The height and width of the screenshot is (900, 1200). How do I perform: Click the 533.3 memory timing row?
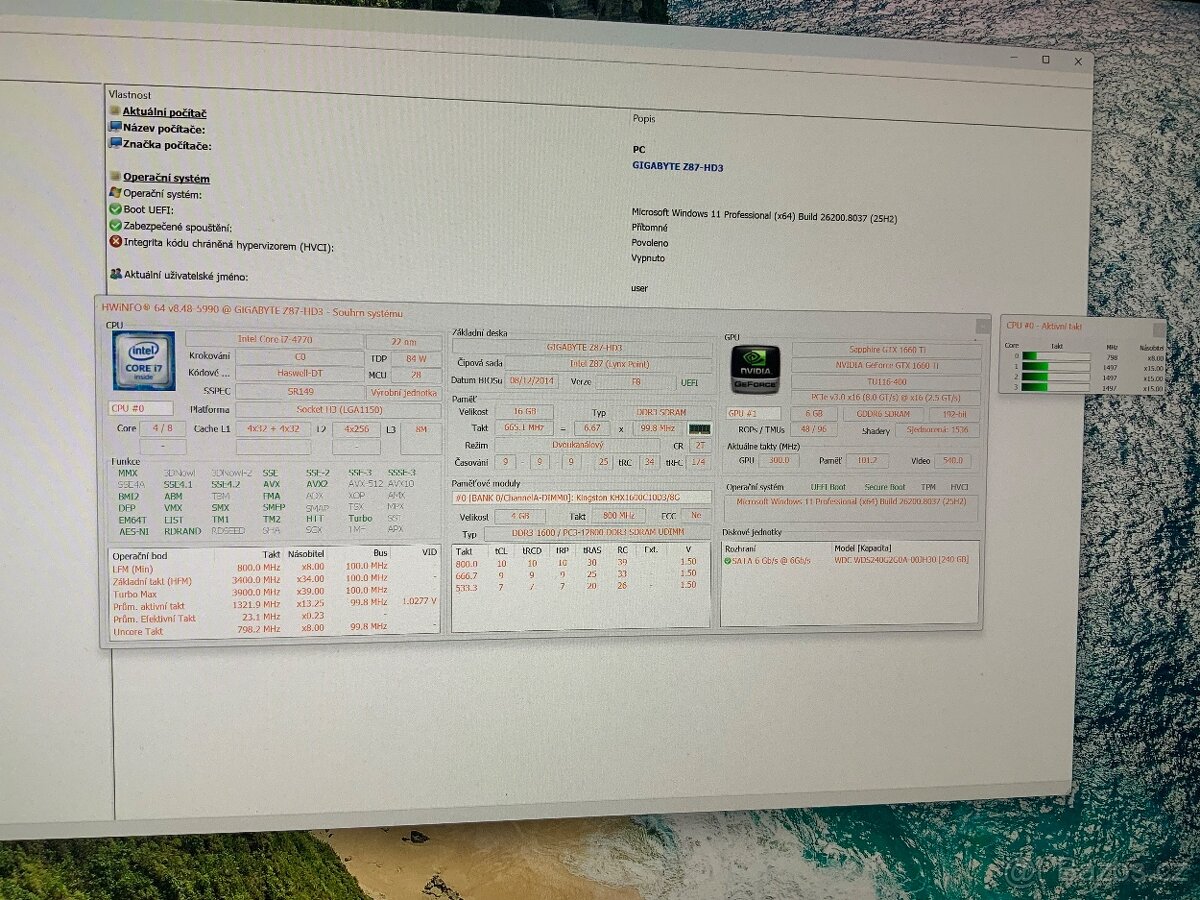pos(580,586)
